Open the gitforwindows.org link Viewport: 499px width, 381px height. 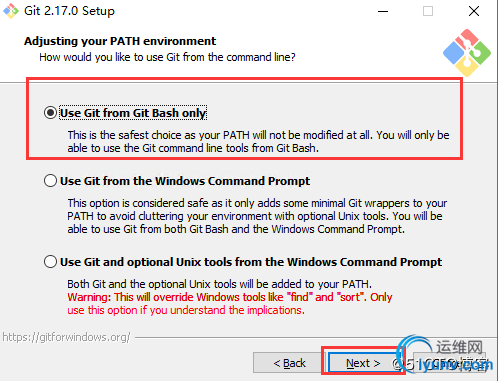click(x=66, y=337)
